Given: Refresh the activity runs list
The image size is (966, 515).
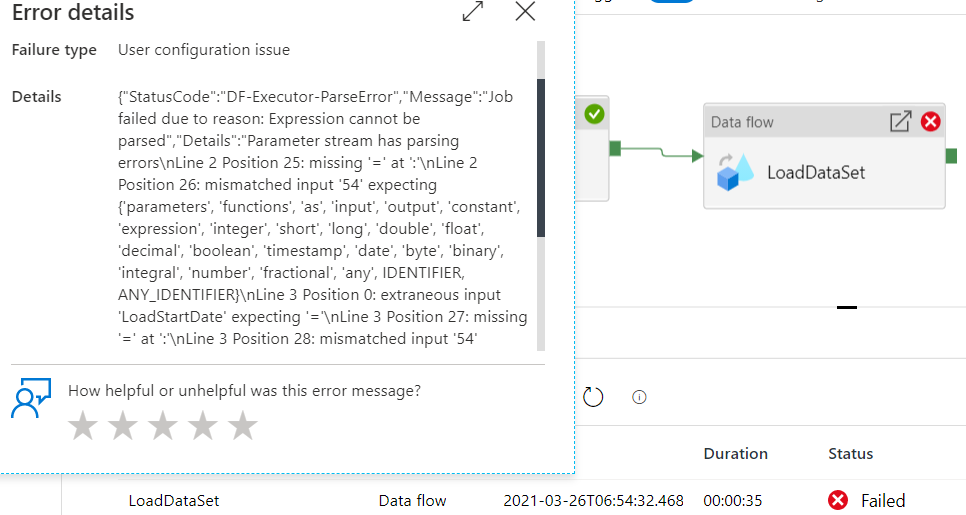Looking at the screenshot, I should click(x=593, y=397).
